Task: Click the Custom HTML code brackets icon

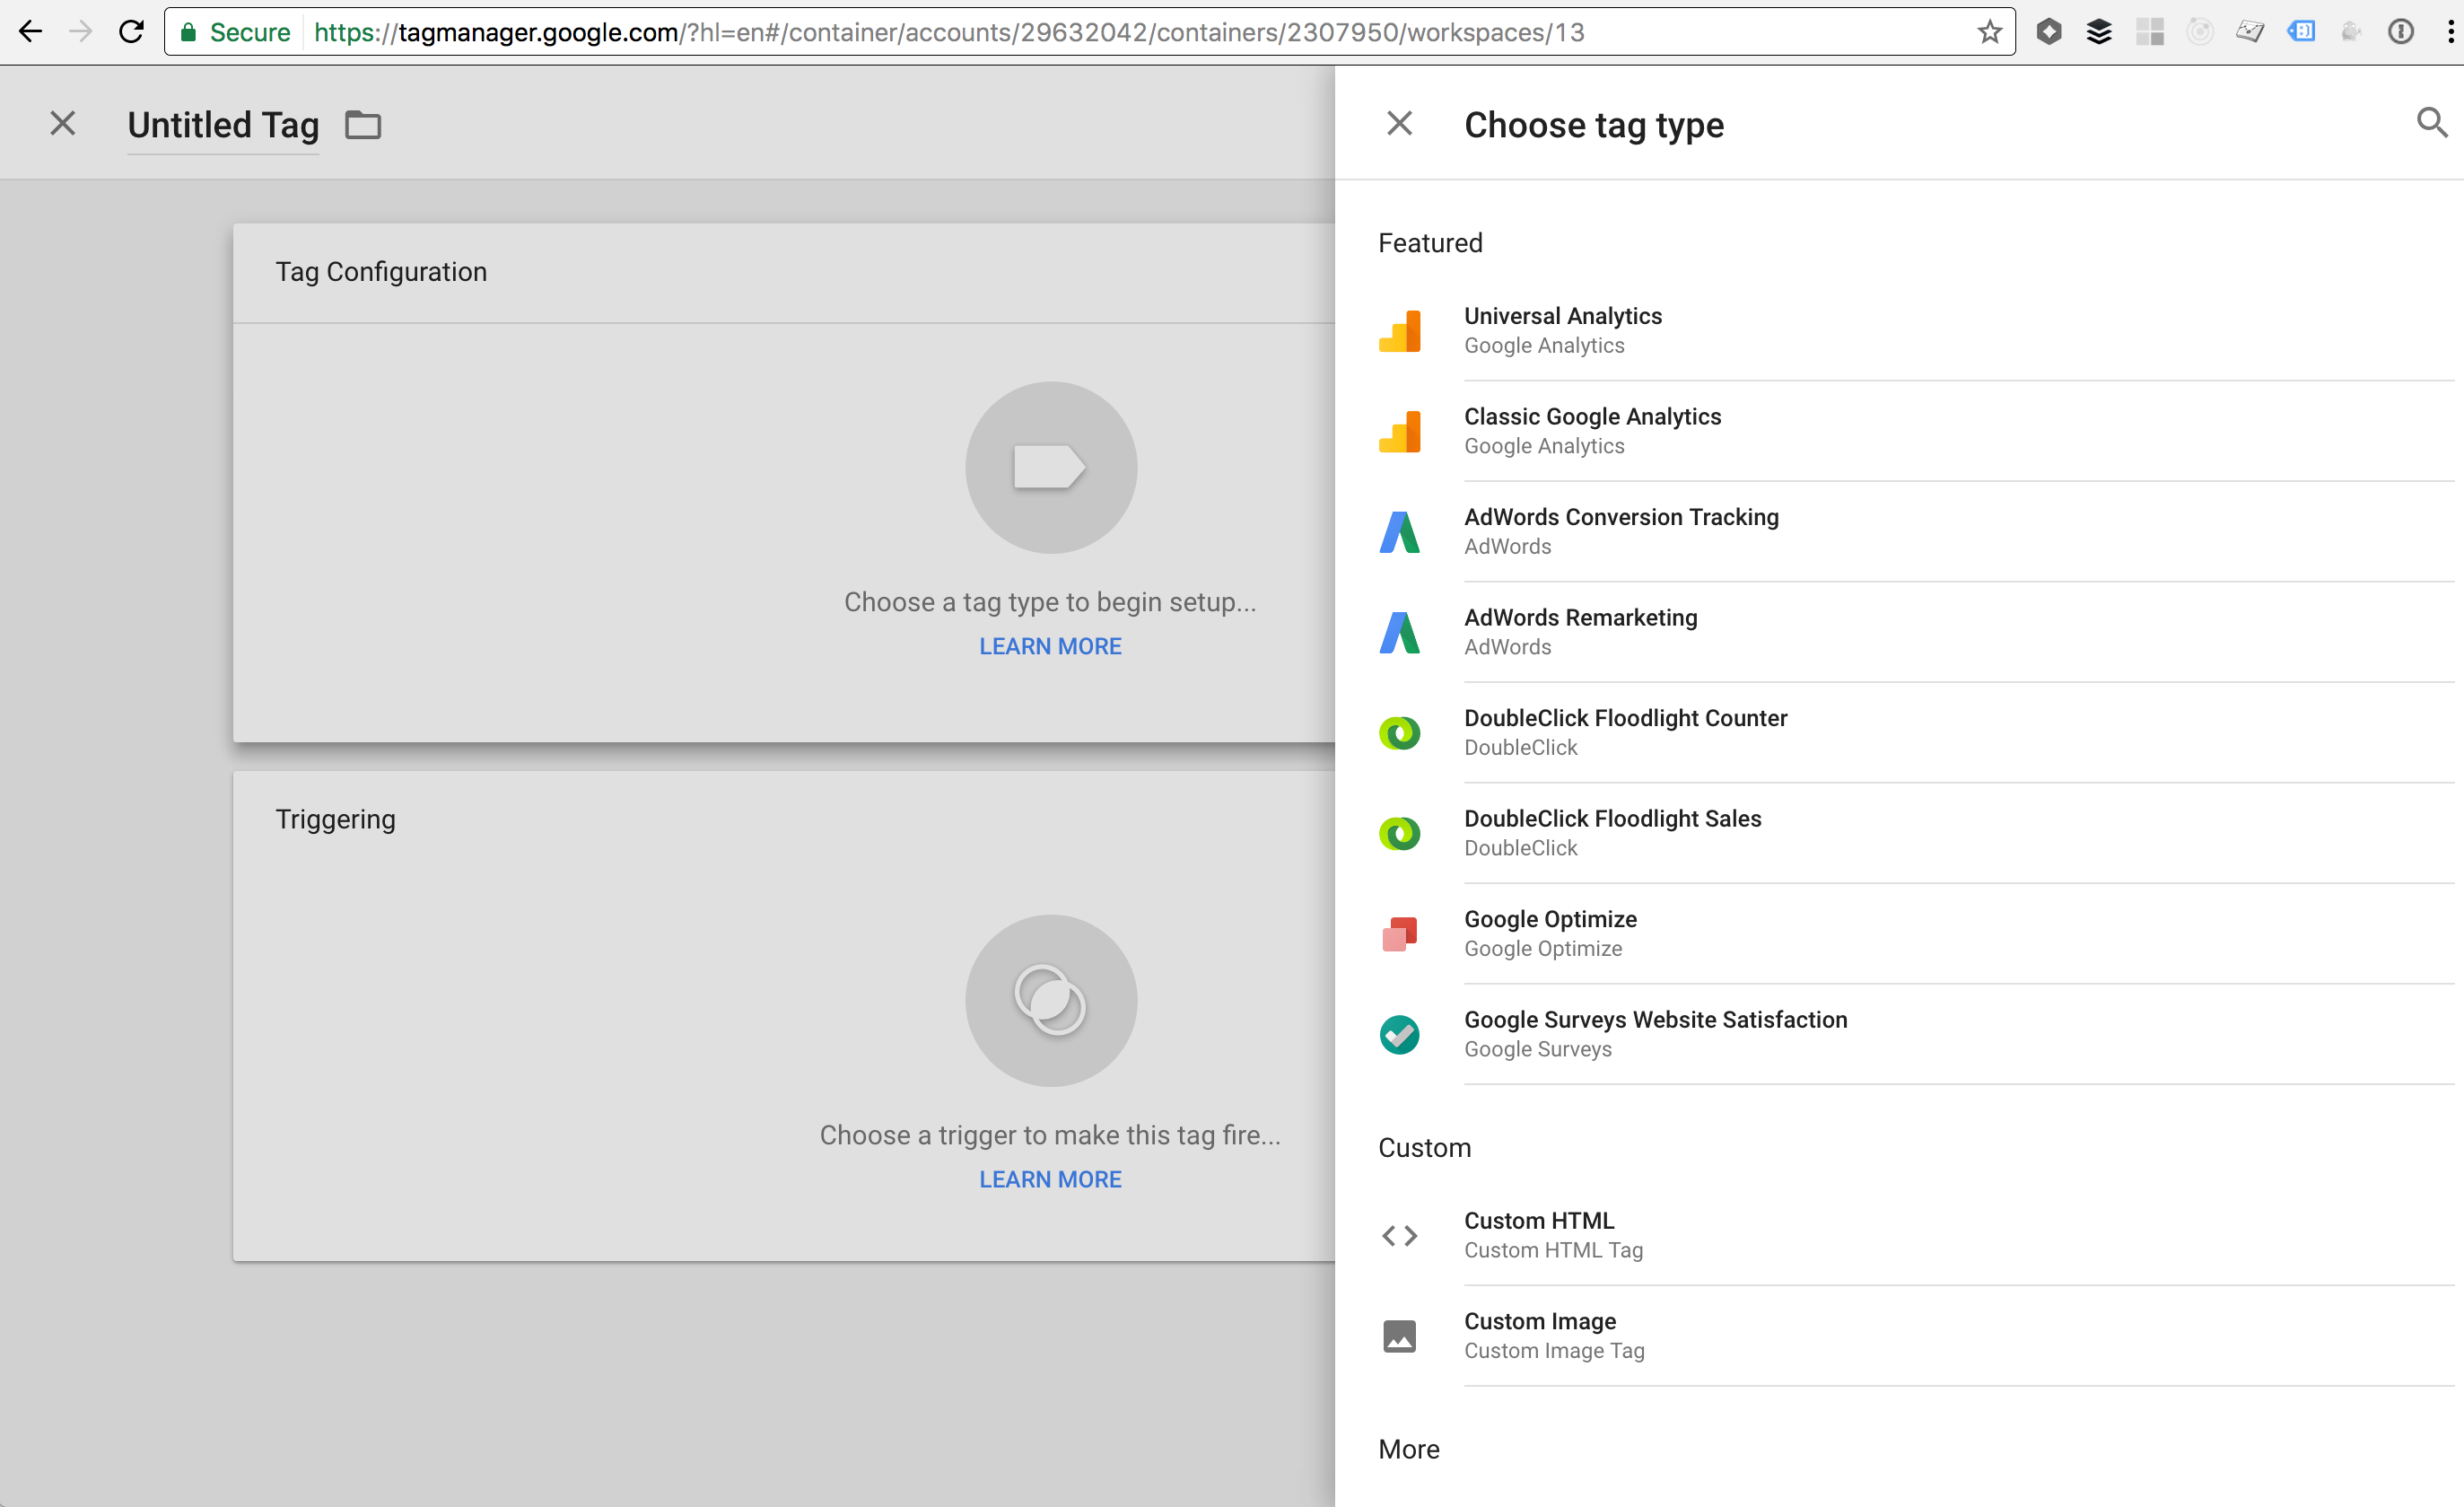Action: click(x=1399, y=1236)
